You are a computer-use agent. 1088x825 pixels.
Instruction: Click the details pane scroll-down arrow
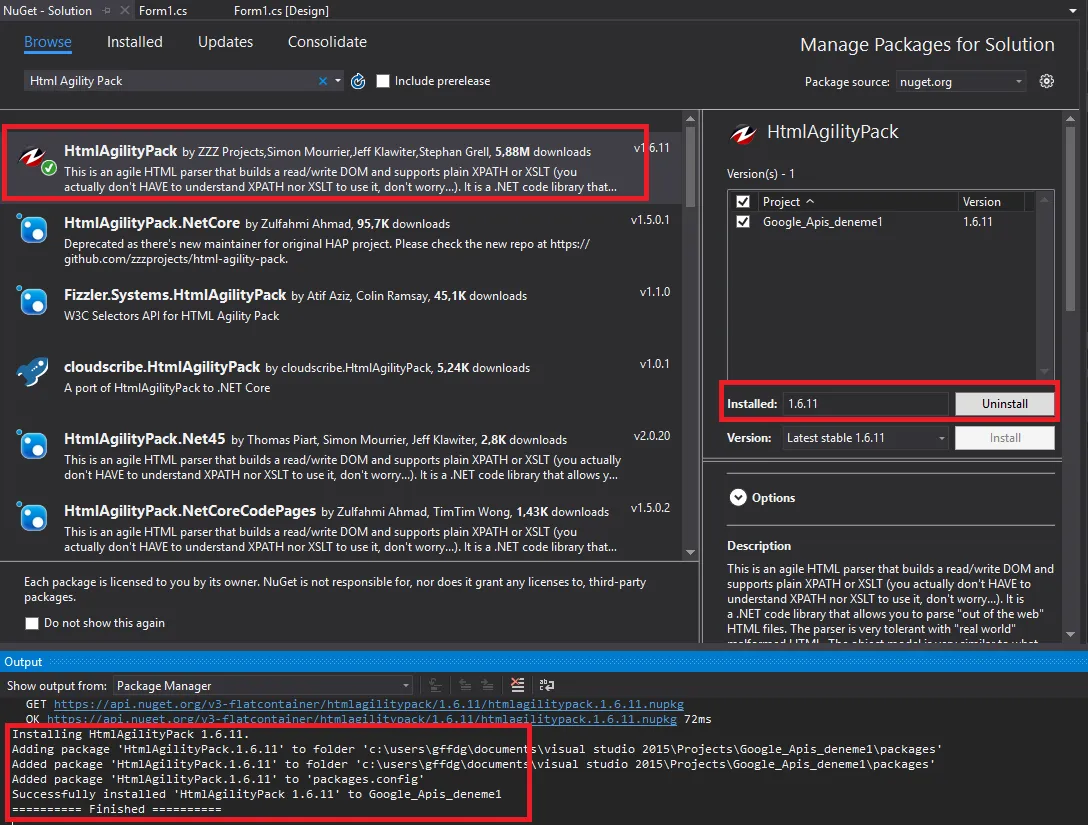(x=1070, y=634)
